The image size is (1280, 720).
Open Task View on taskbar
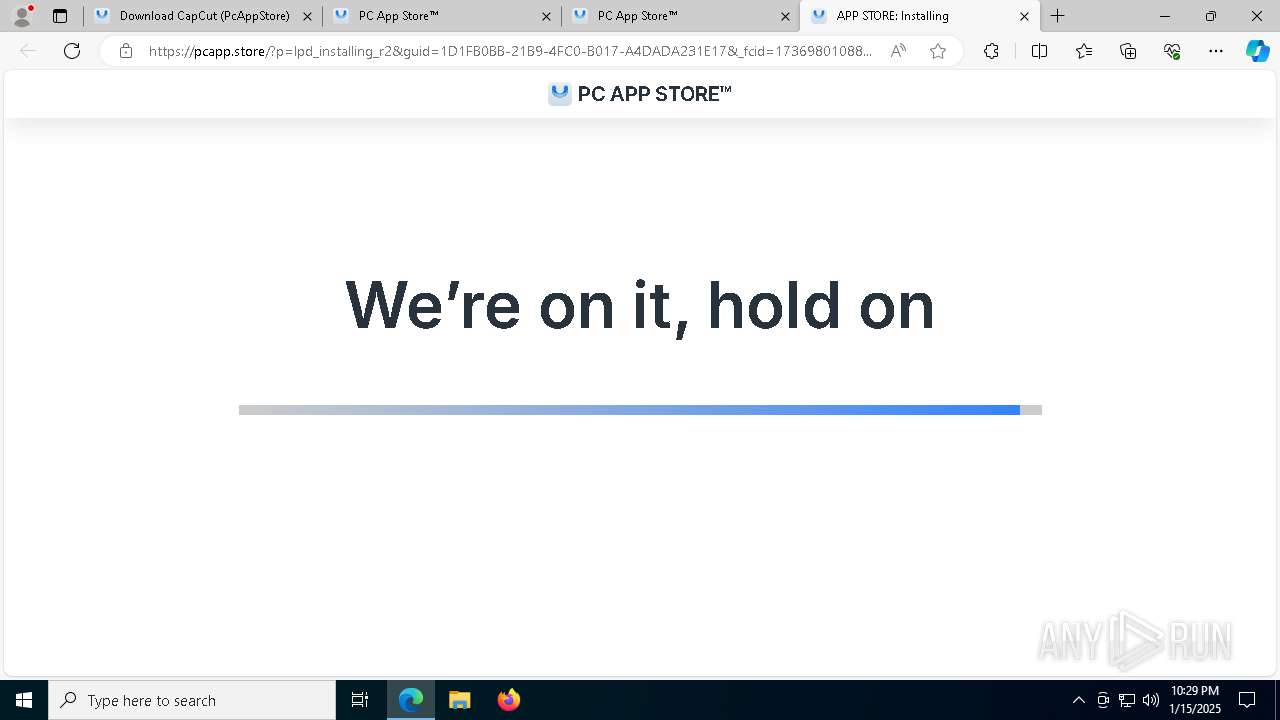tap(360, 700)
